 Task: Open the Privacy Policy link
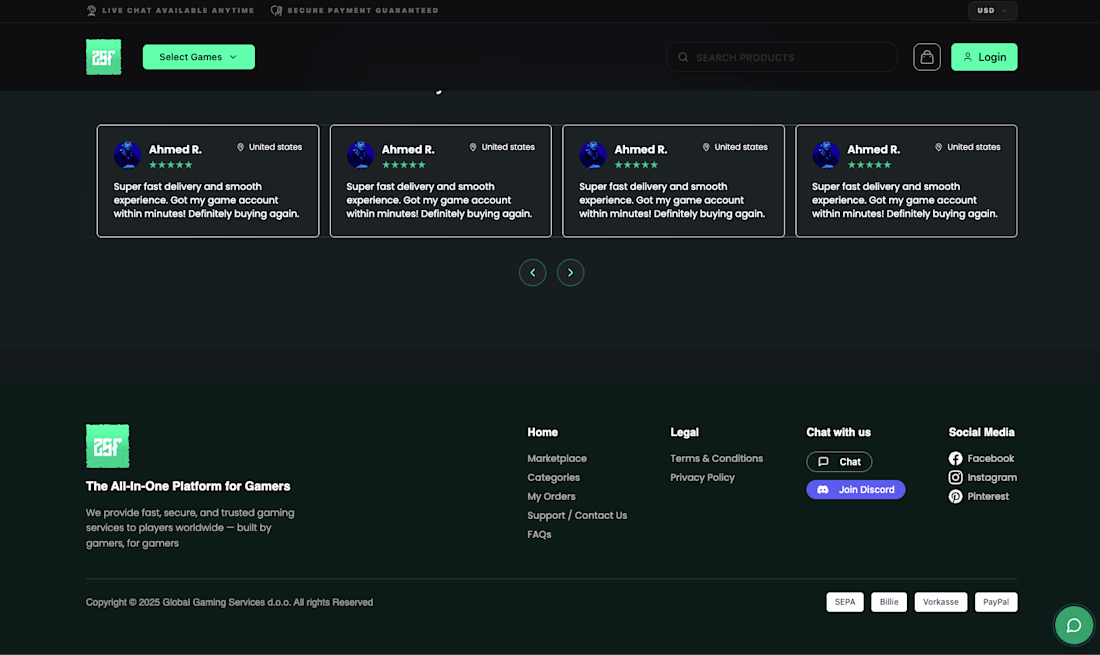pos(702,478)
